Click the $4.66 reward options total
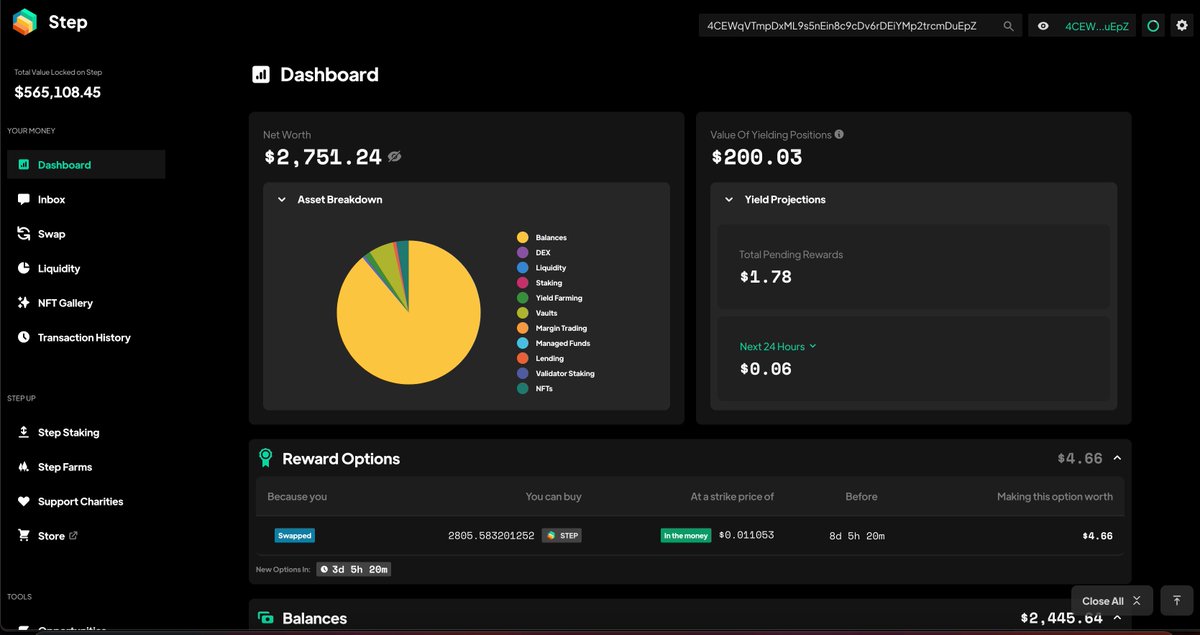The height and width of the screenshot is (635, 1200). [x=1080, y=458]
